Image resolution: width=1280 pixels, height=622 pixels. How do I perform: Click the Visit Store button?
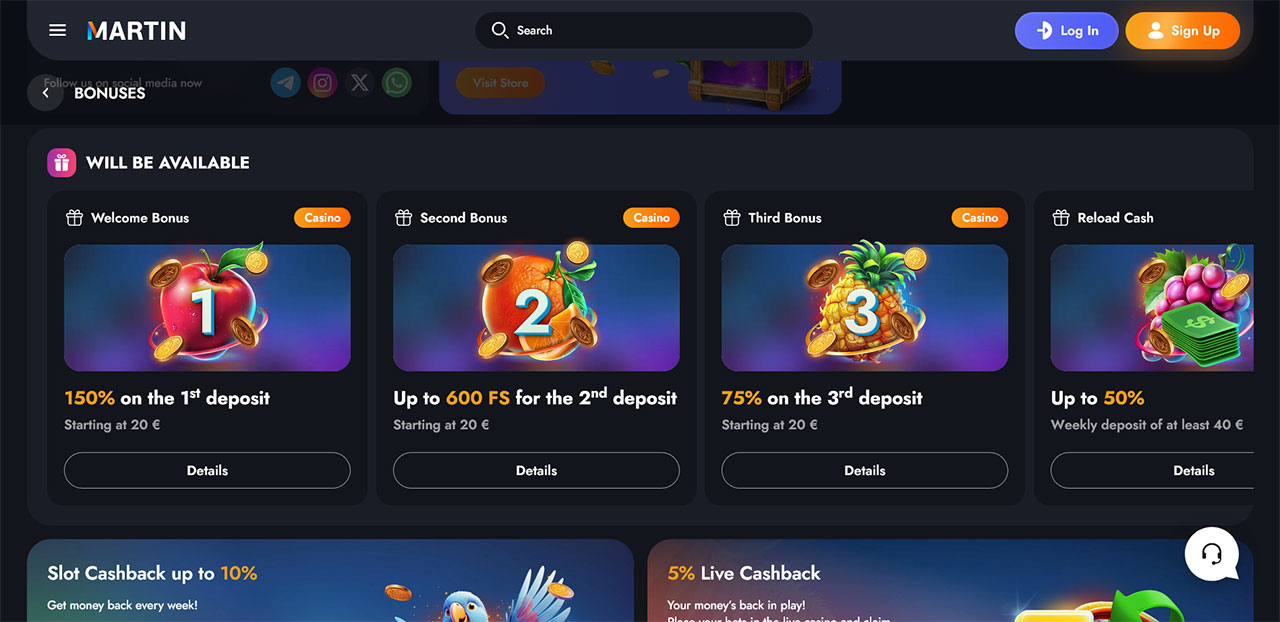point(500,83)
